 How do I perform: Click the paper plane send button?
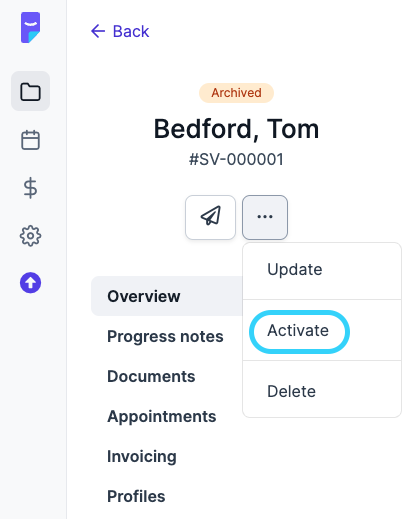coord(210,217)
